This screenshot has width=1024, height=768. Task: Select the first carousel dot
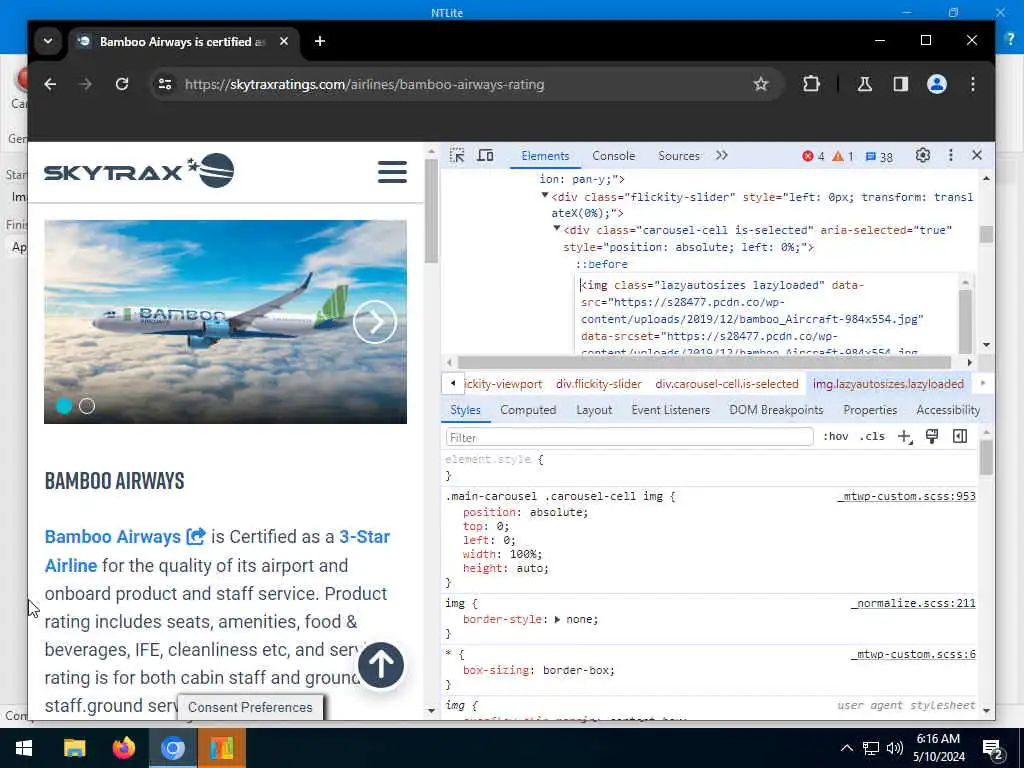click(64, 406)
